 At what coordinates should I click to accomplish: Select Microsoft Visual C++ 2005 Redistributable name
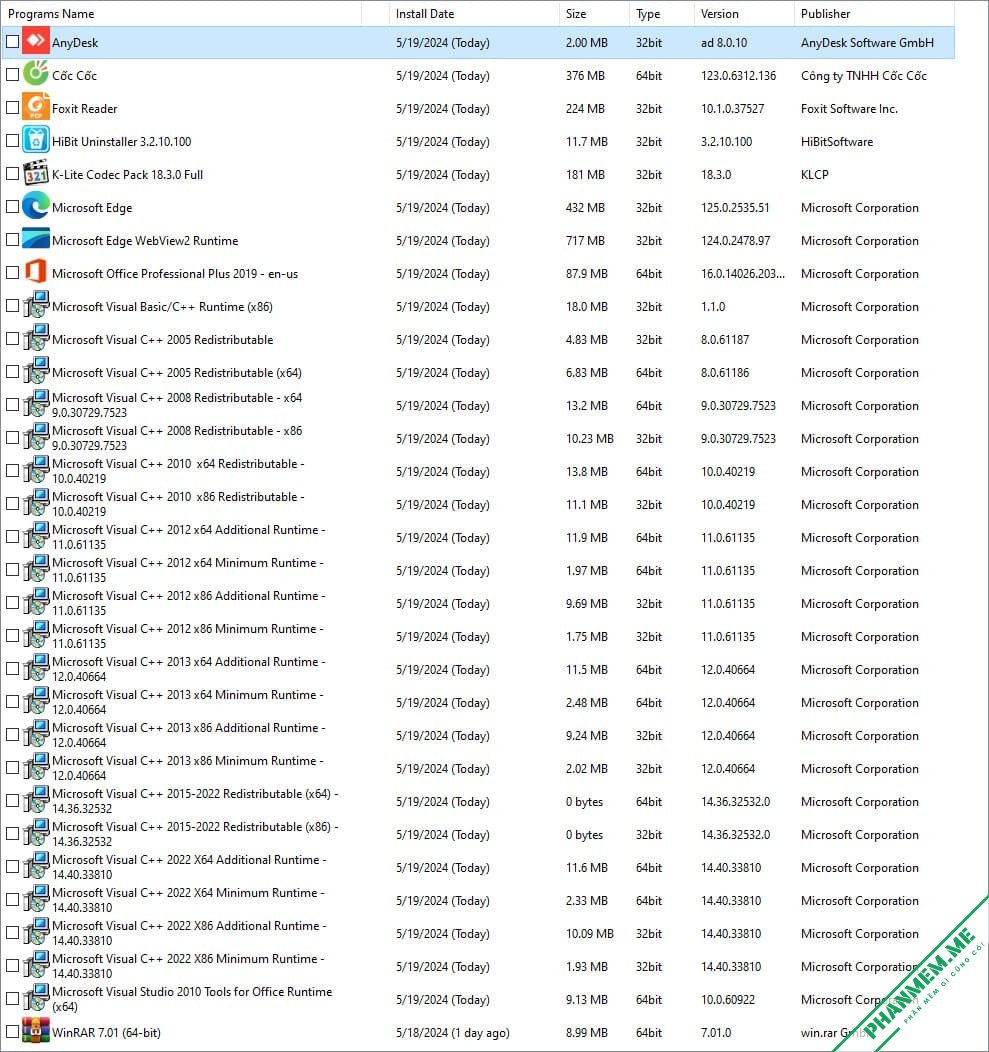click(x=162, y=339)
